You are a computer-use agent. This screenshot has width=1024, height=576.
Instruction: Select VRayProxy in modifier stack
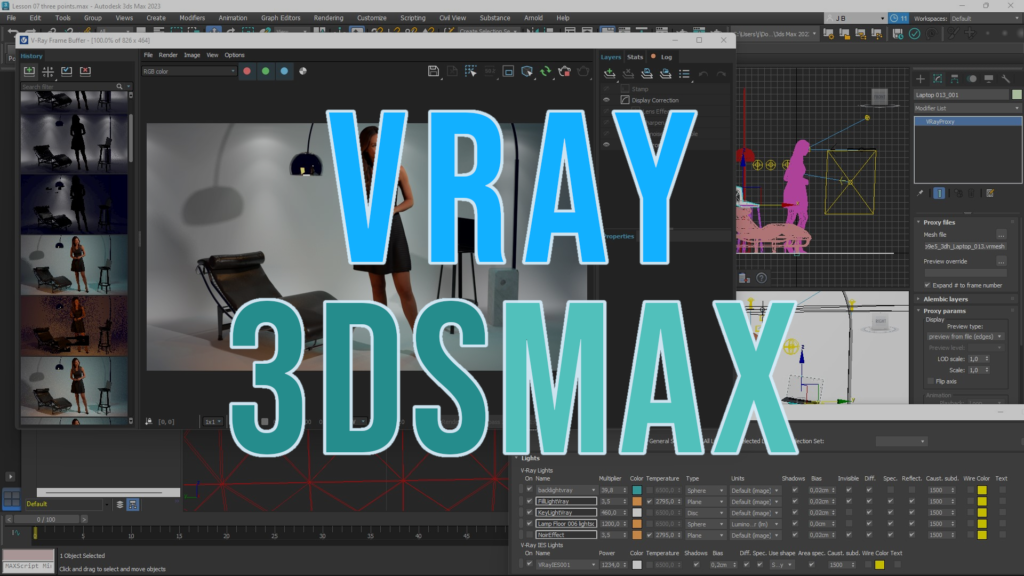point(967,121)
